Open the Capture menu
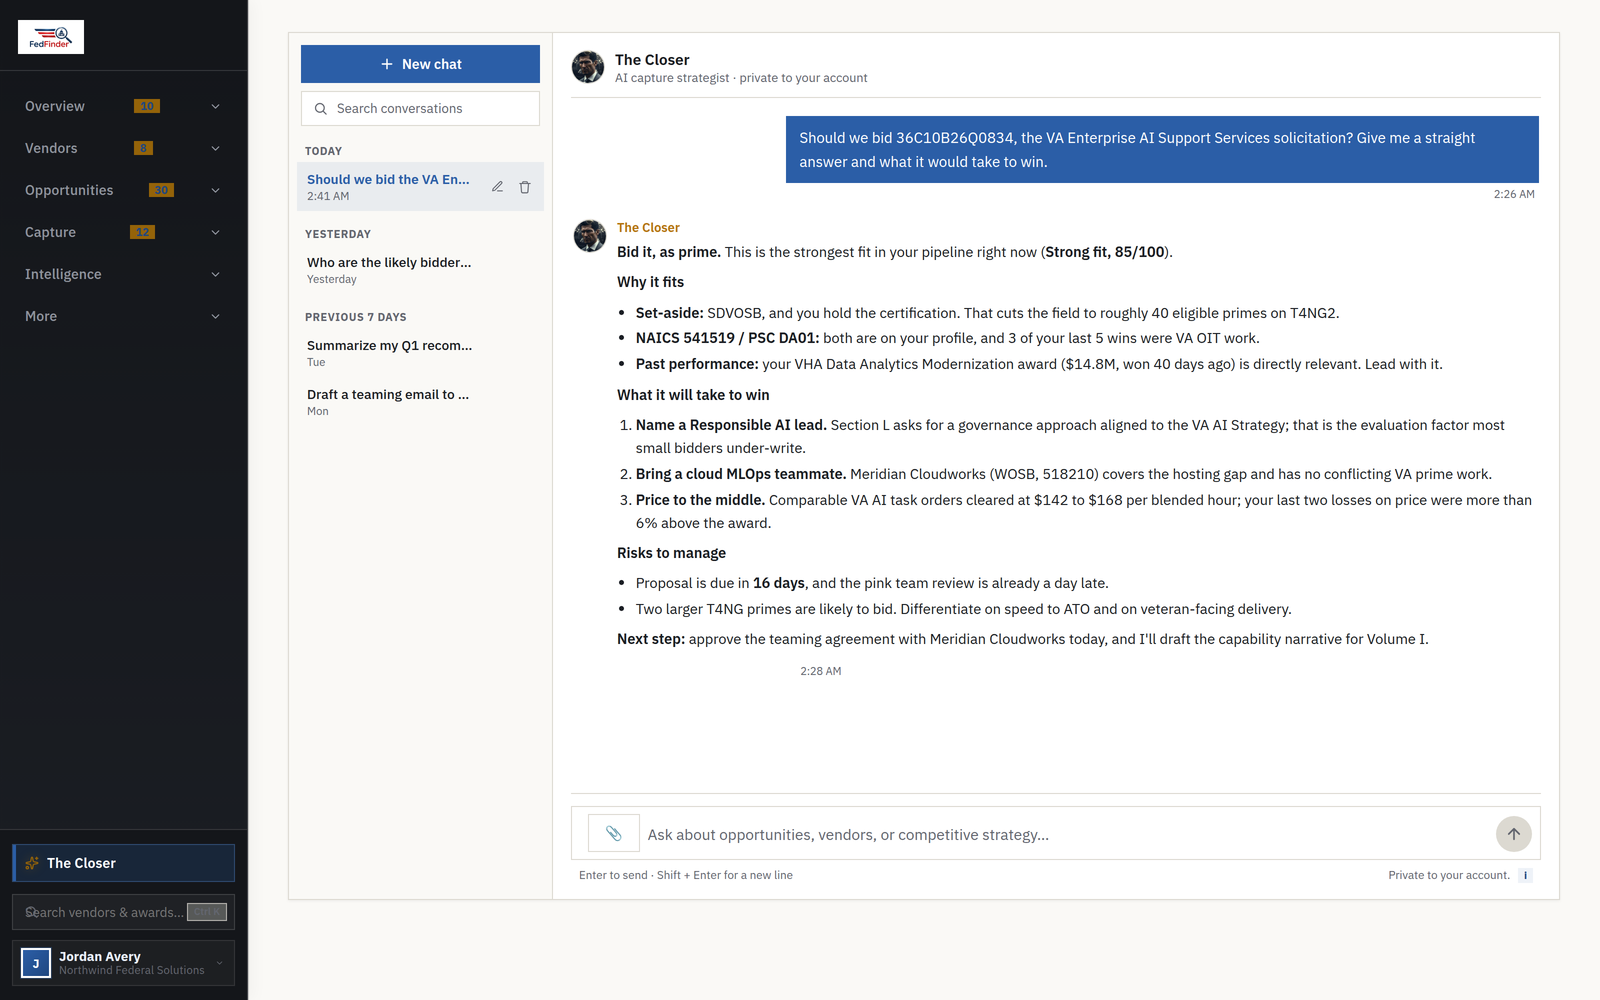1600x1000 pixels. tap(123, 232)
